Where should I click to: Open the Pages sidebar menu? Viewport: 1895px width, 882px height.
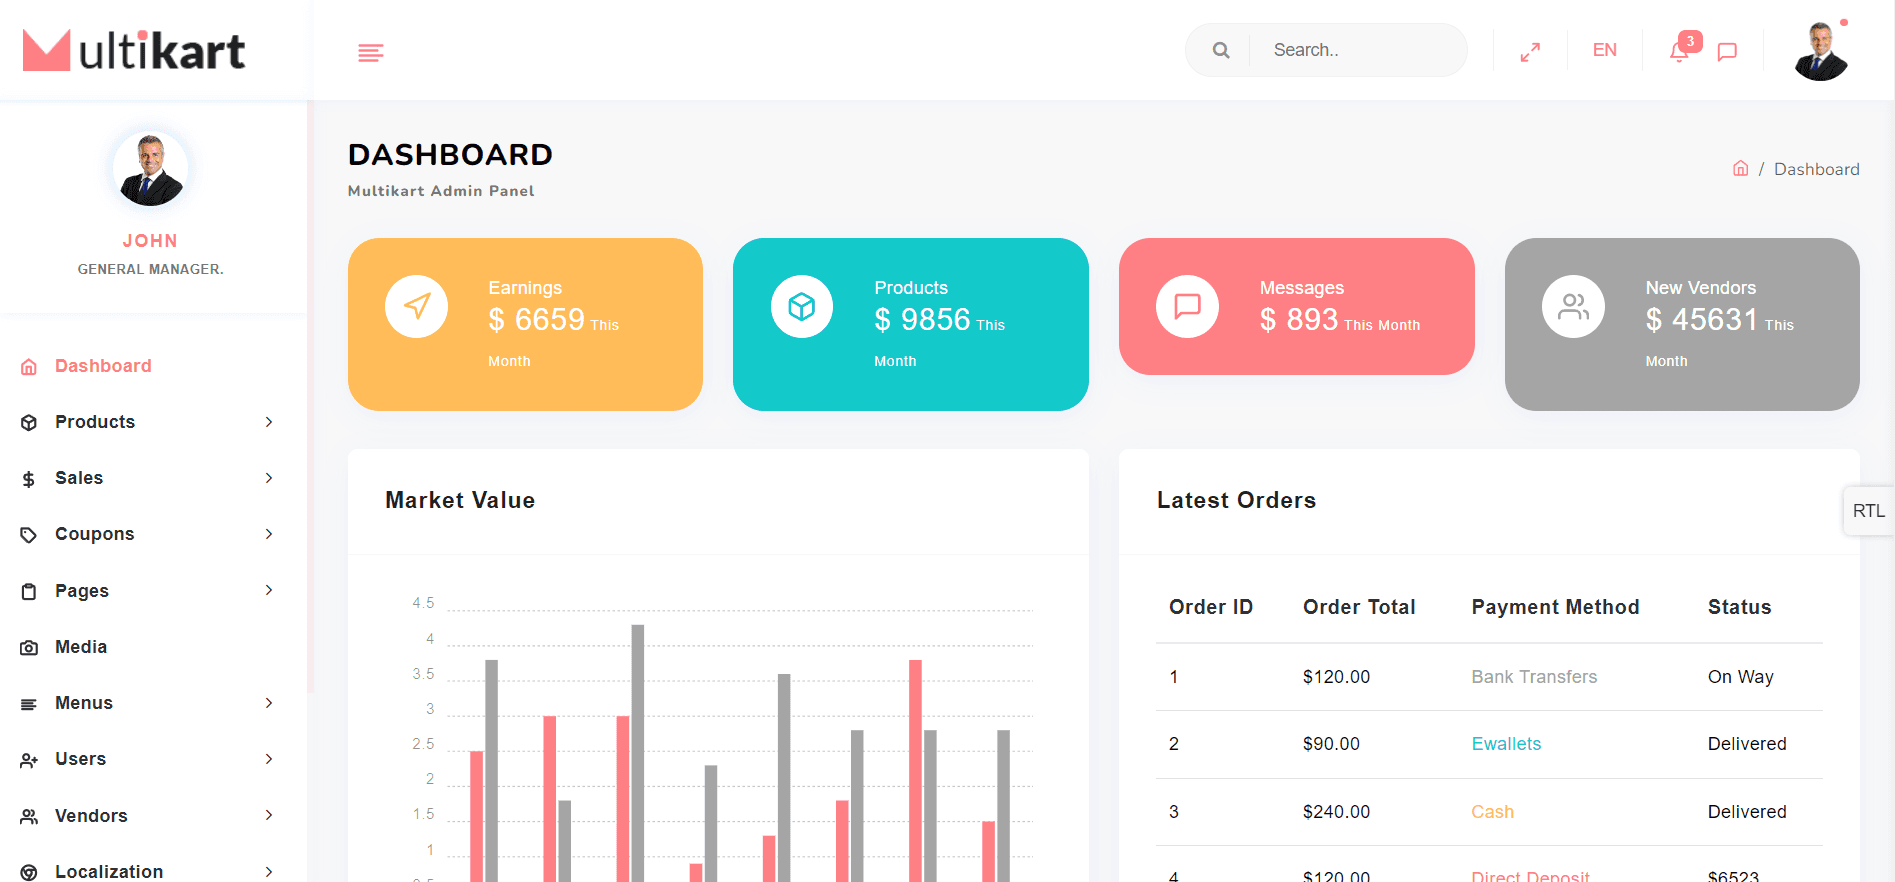pos(82,591)
